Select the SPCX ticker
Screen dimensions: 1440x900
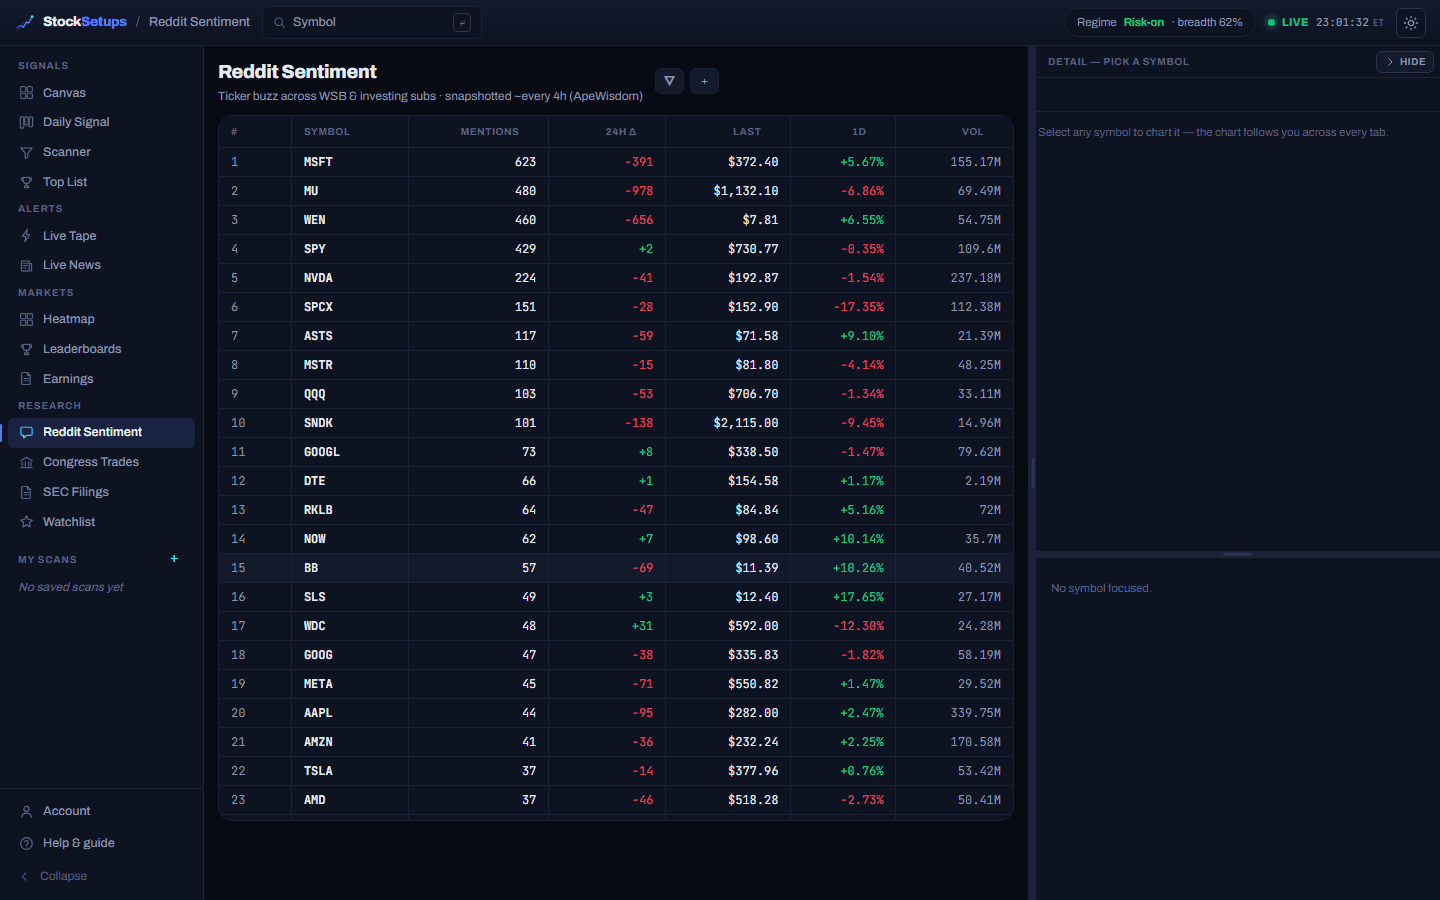[318, 307]
